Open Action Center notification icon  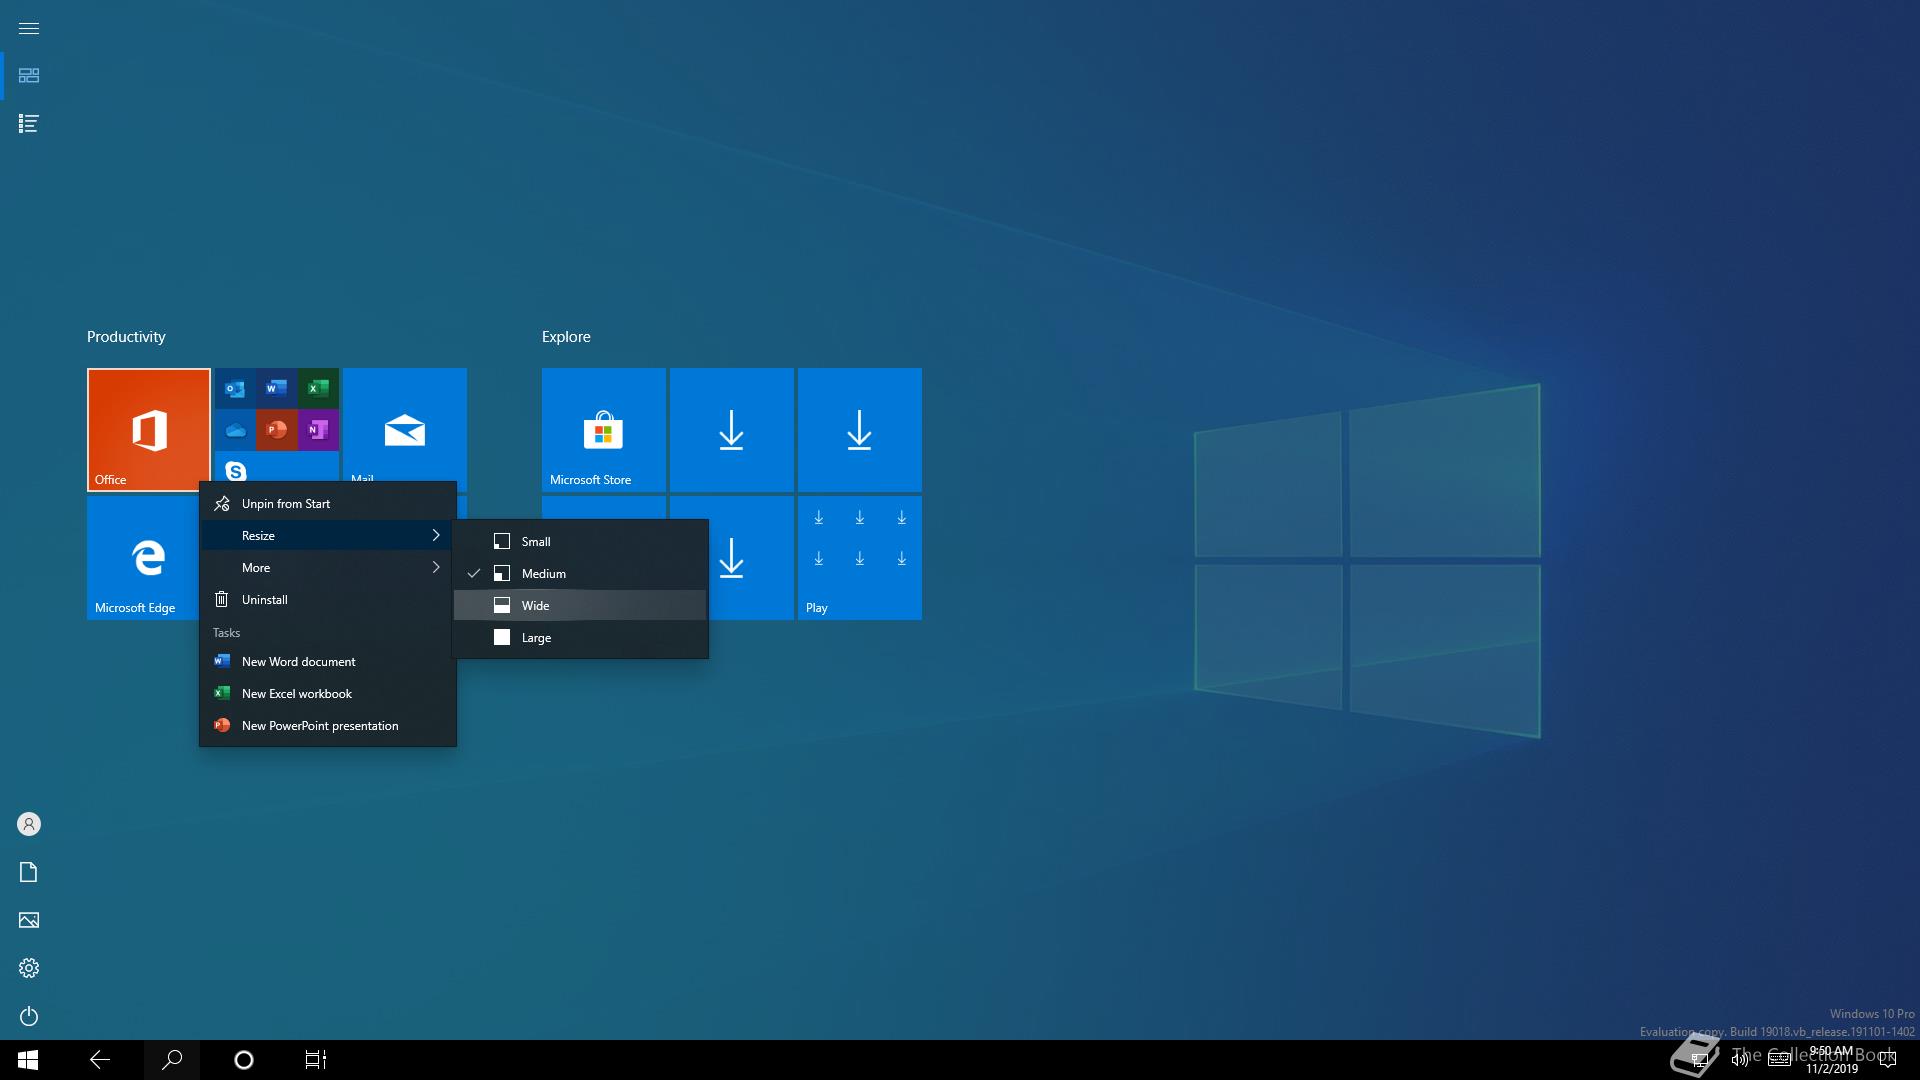tap(1888, 1060)
